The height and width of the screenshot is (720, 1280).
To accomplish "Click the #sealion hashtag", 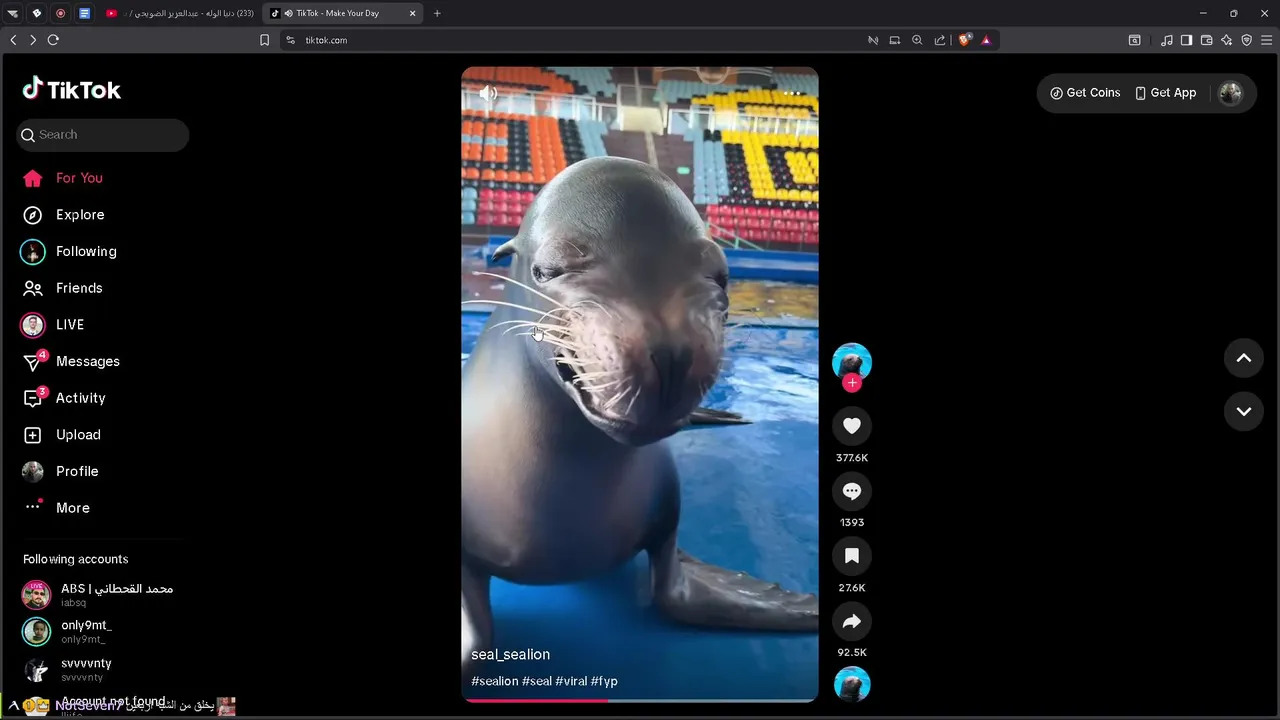I will 495,681.
